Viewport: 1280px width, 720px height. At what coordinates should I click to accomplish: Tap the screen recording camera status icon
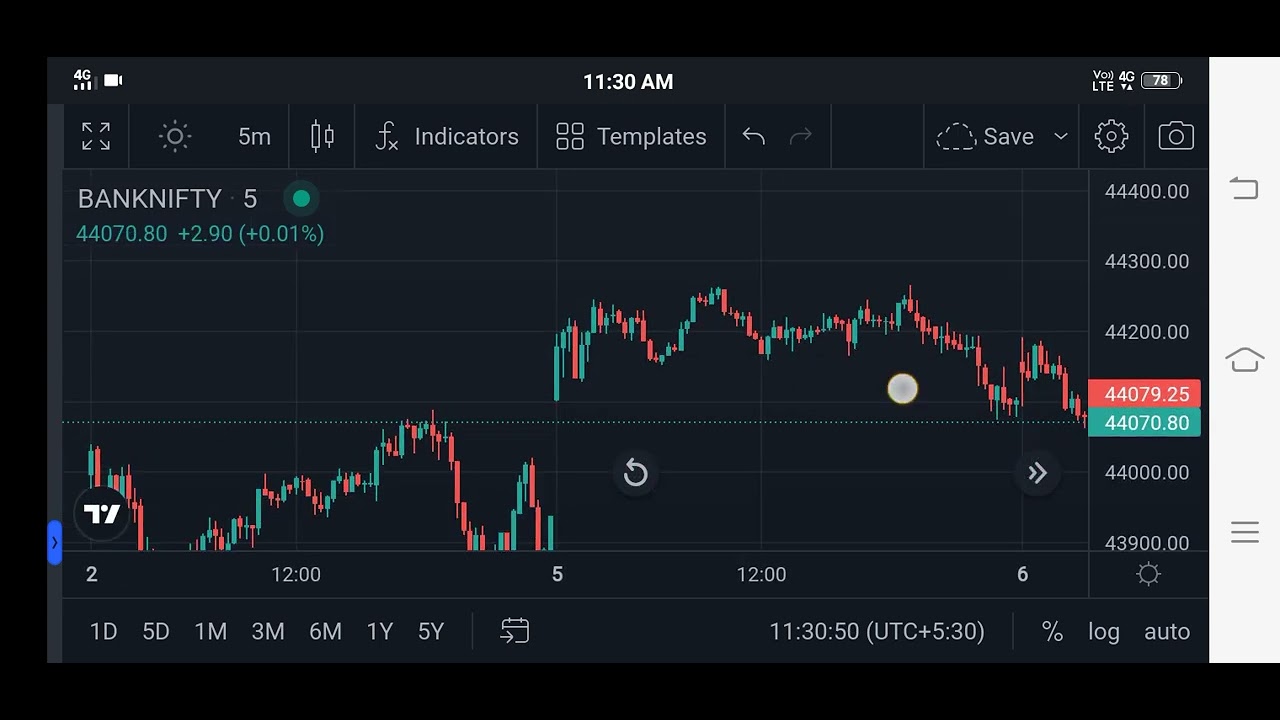pyautogui.click(x=113, y=80)
